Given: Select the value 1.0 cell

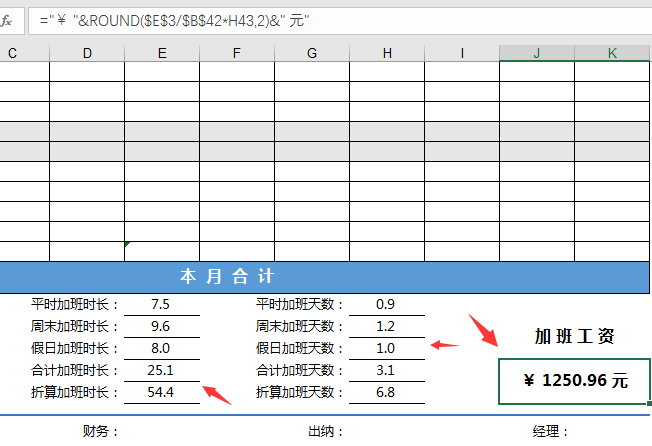Looking at the screenshot, I should click(387, 348).
